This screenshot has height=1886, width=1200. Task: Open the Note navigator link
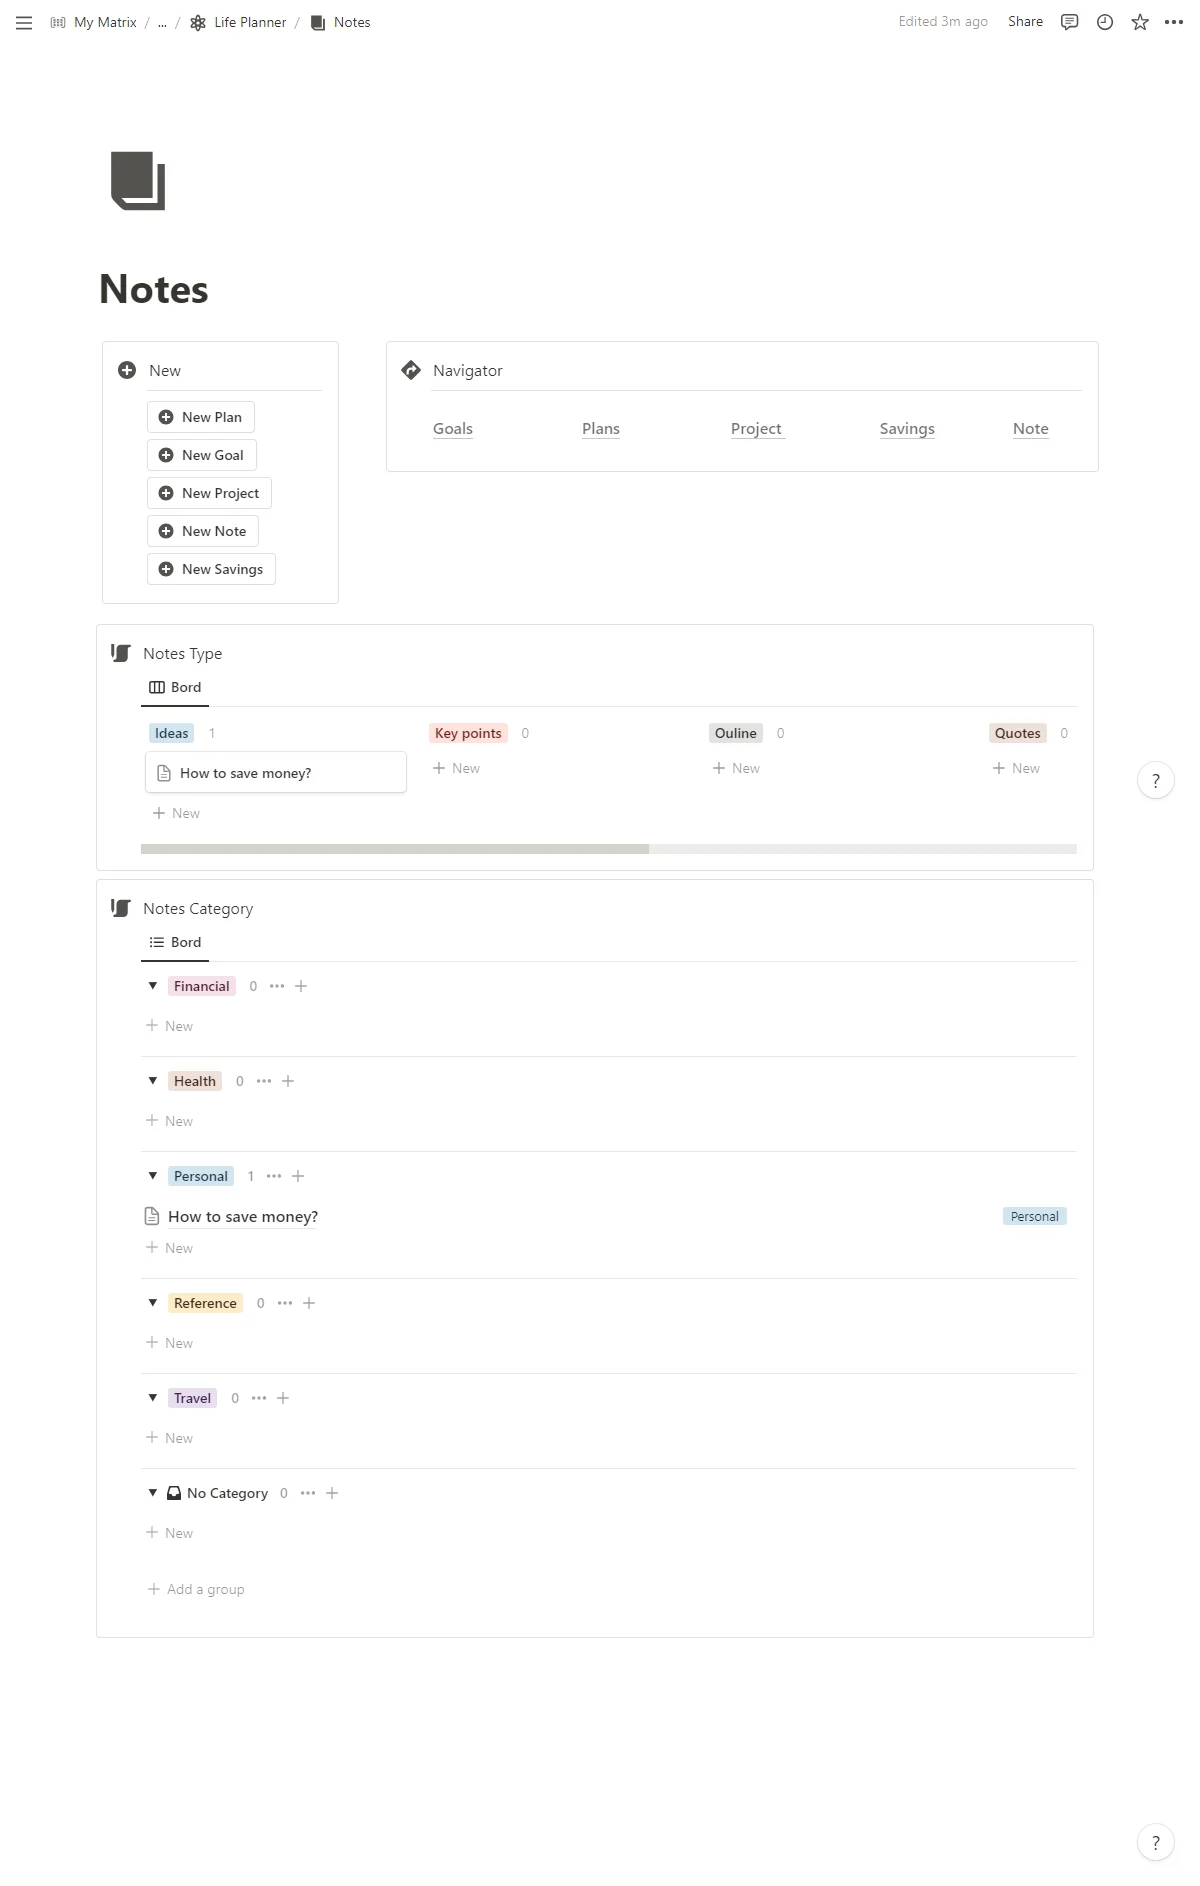[1031, 429]
